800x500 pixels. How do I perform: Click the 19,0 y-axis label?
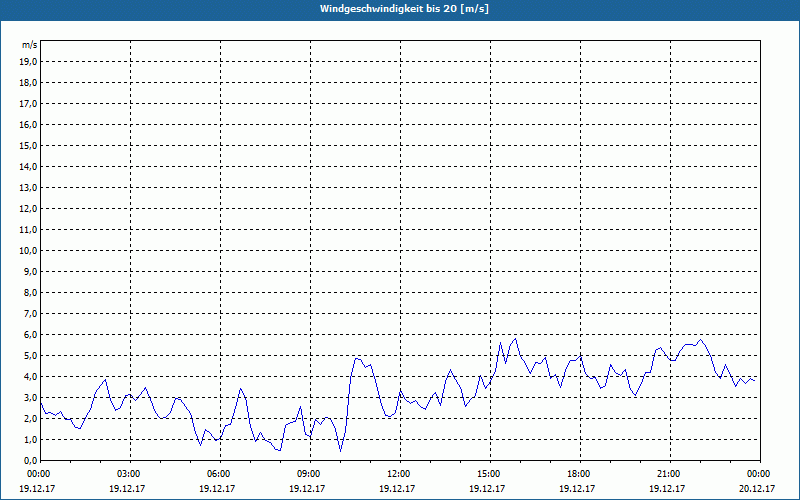click(29, 62)
